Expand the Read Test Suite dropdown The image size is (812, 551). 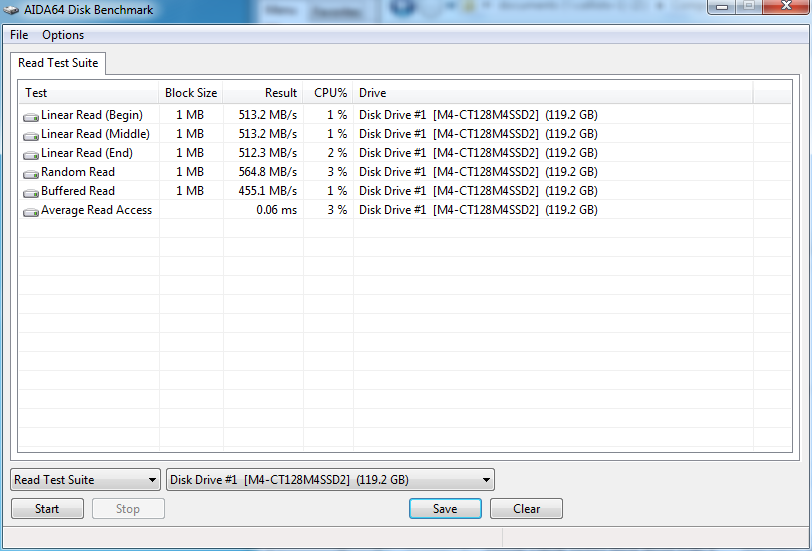pyautogui.click(x=85, y=480)
